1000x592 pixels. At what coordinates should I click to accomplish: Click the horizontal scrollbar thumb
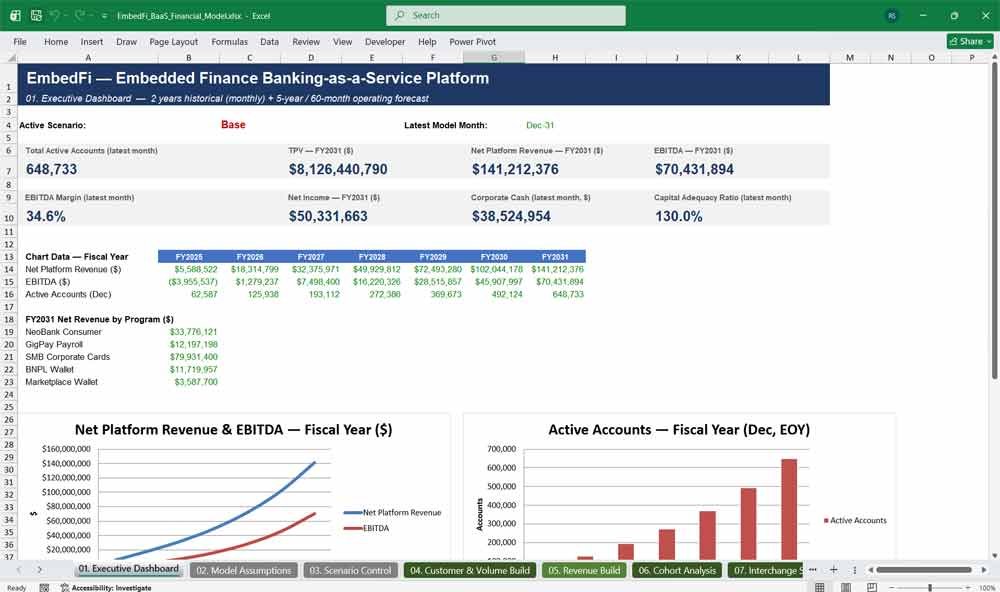tap(923, 570)
